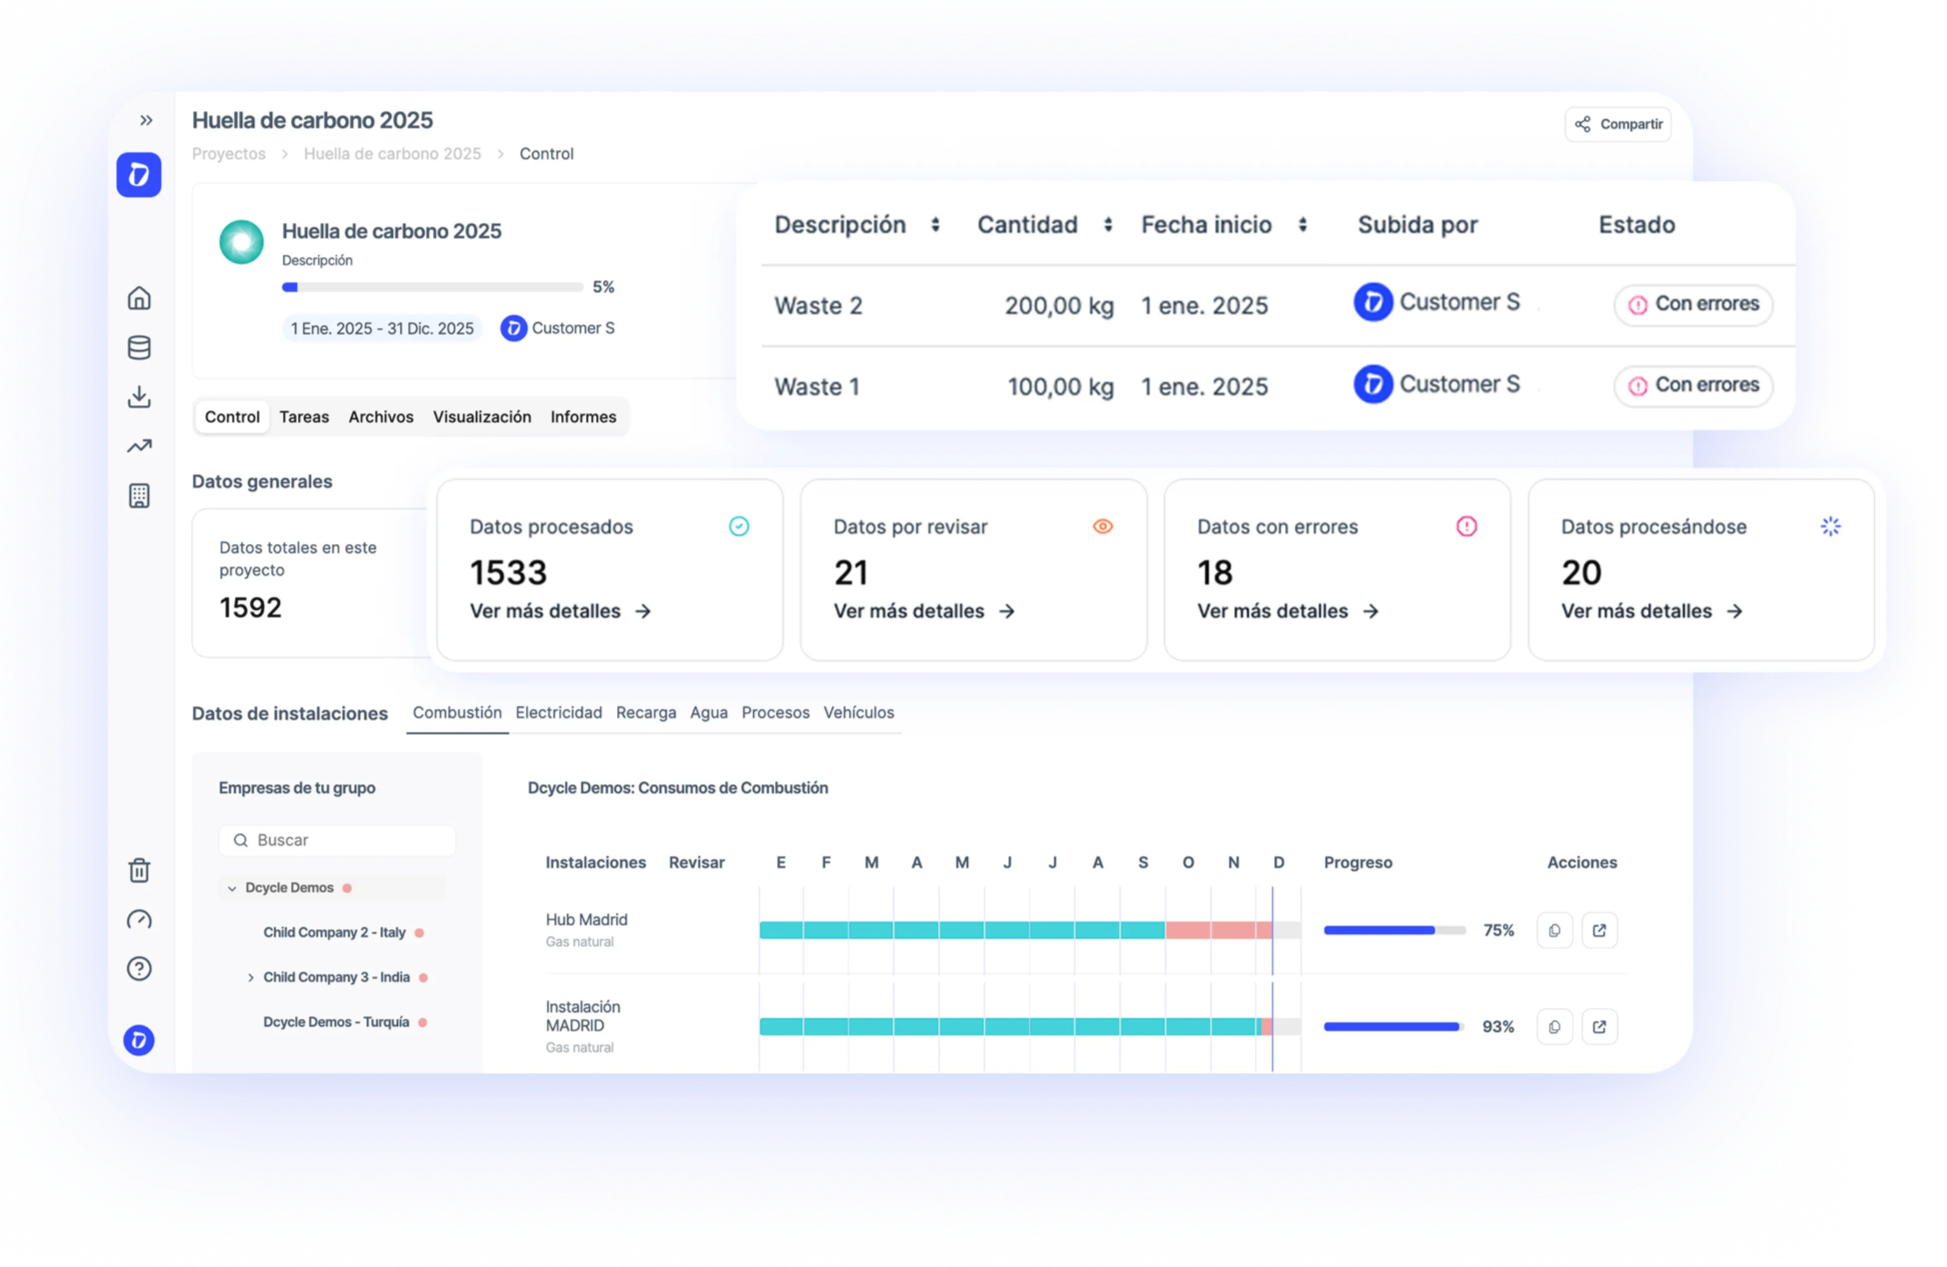Click the downloads icon in the sidebar
The image size is (1947, 1267).
pyautogui.click(x=139, y=397)
